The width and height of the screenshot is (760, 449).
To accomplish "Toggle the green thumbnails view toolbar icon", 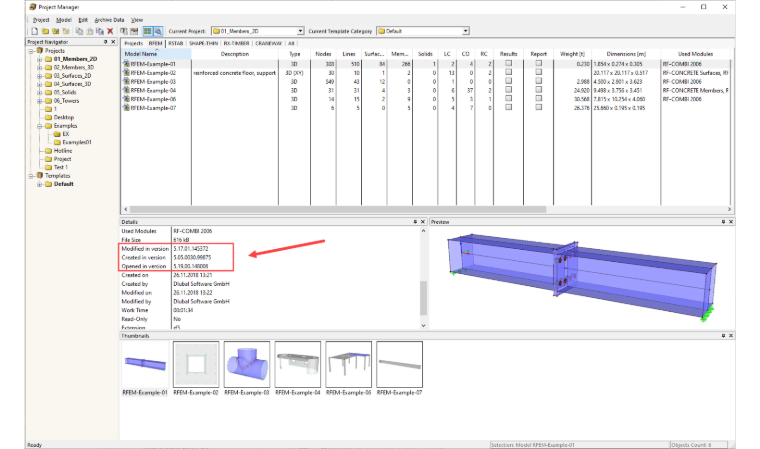I will (x=147, y=31).
